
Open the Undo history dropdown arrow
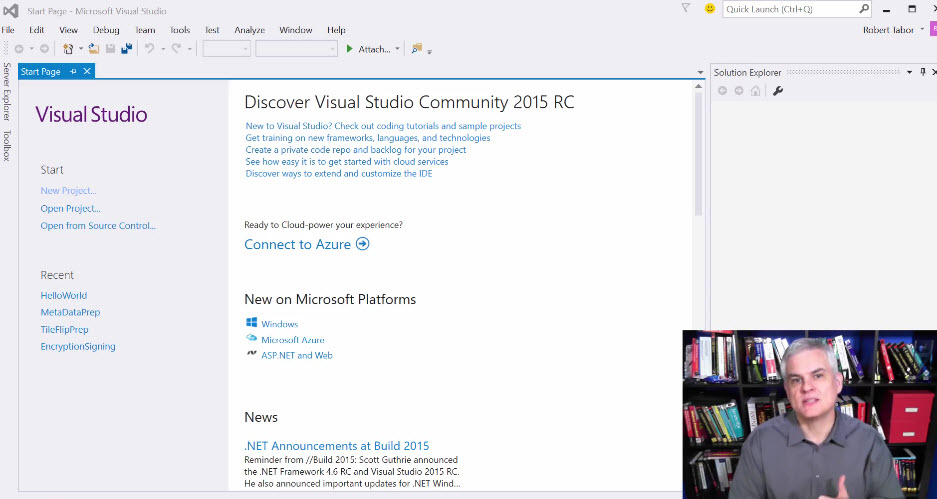[163, 49]
